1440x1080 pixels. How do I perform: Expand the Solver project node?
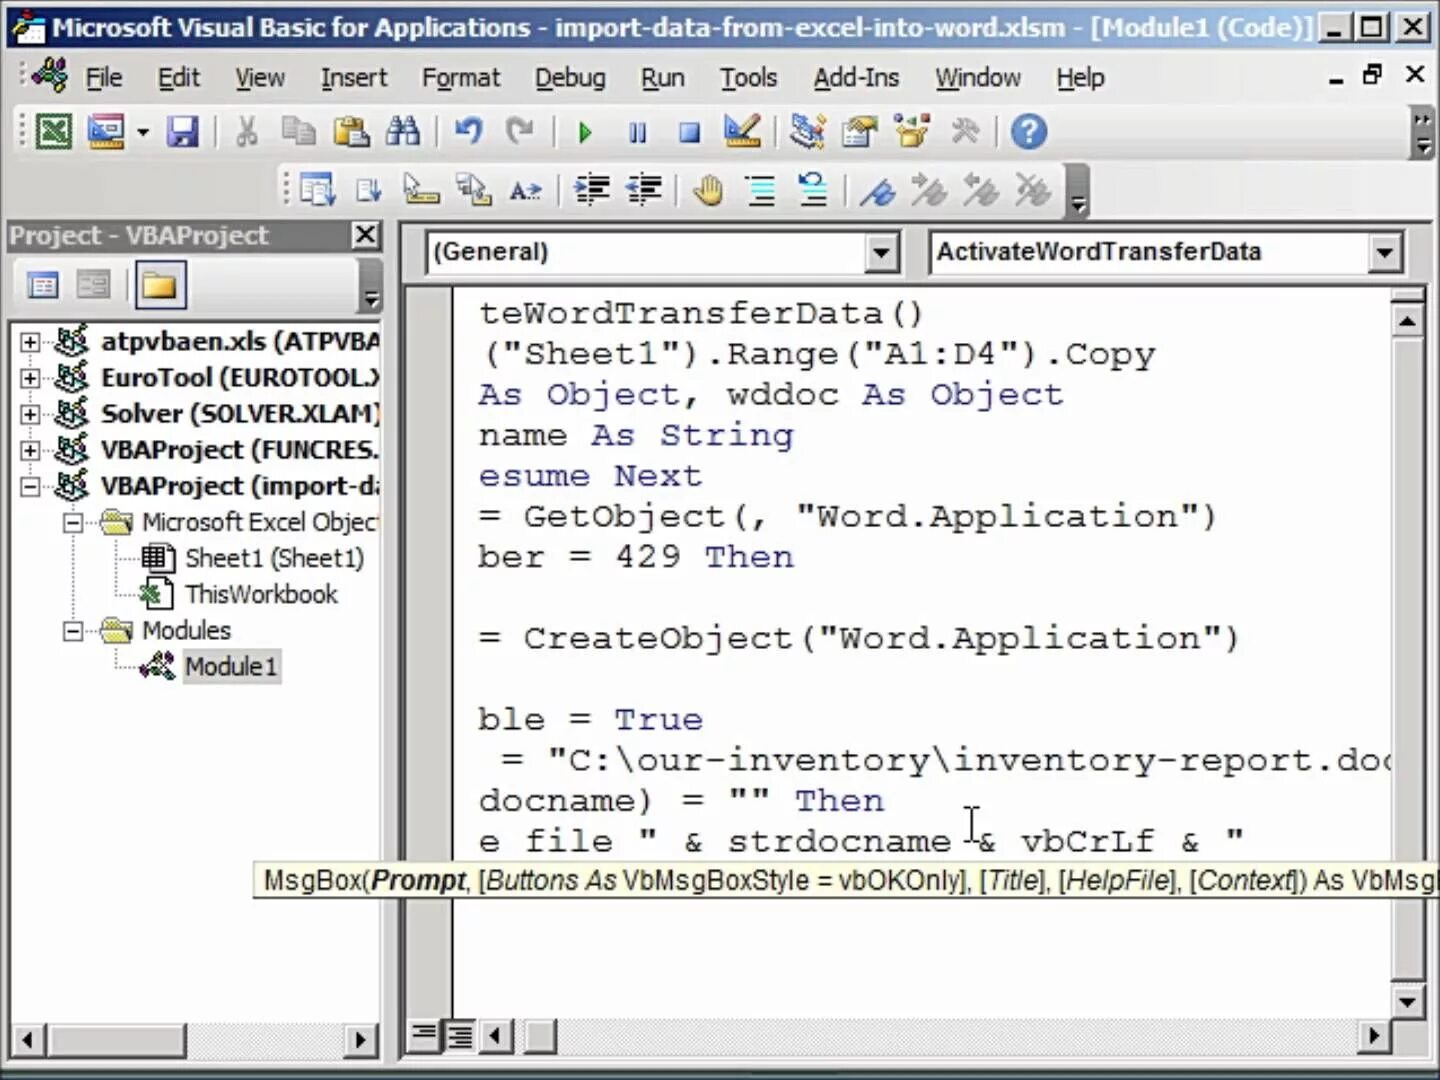30,414
